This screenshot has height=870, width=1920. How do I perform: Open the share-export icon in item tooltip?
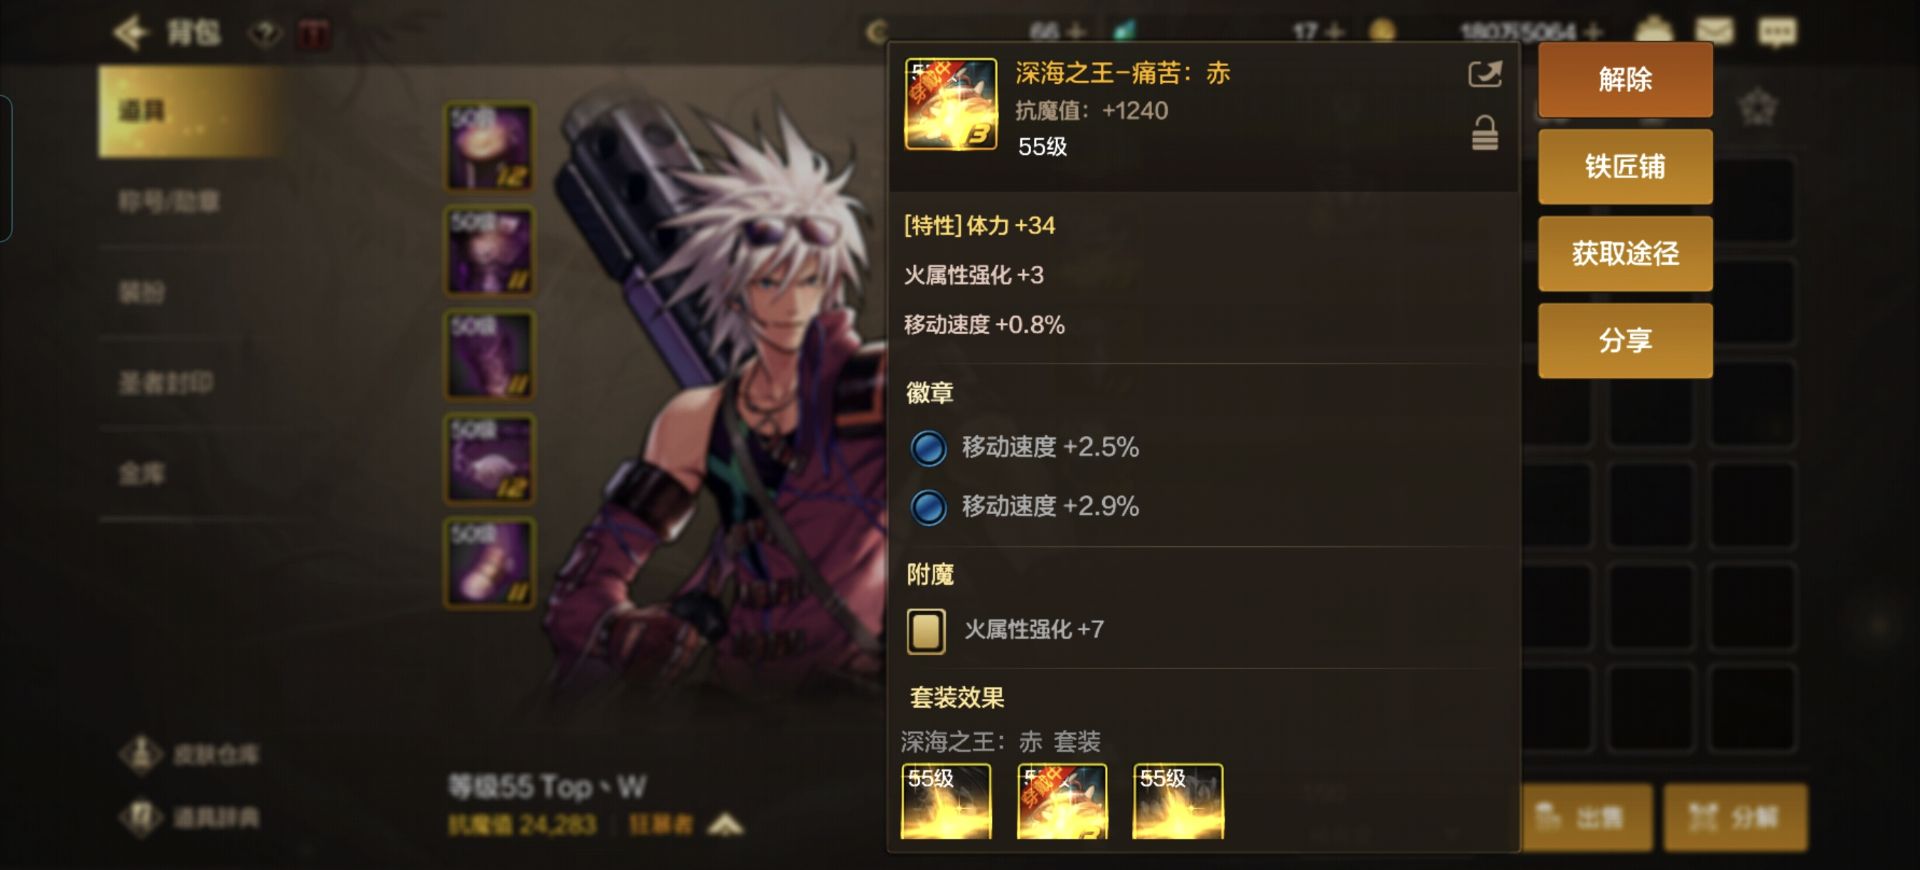tap(1484, 74)
